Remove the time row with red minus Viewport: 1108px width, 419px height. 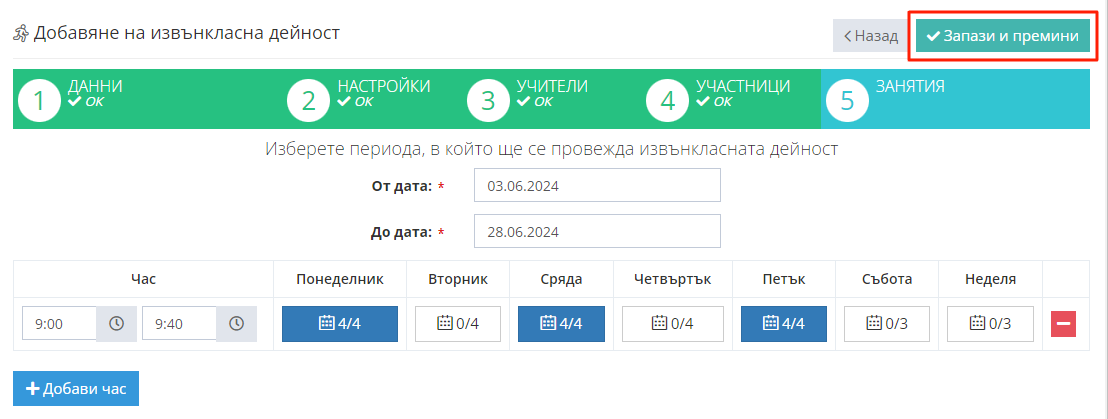[x=1063, y=324]
